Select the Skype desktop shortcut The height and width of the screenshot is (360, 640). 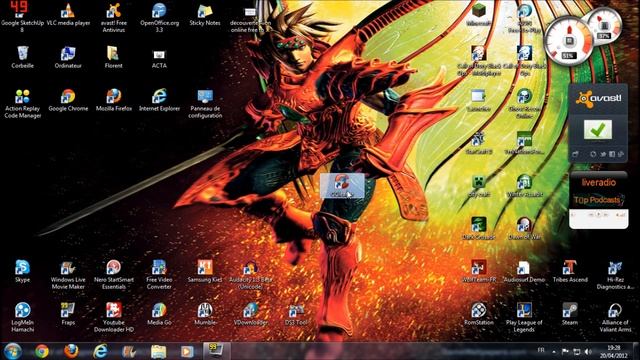[x=22, y=271]
